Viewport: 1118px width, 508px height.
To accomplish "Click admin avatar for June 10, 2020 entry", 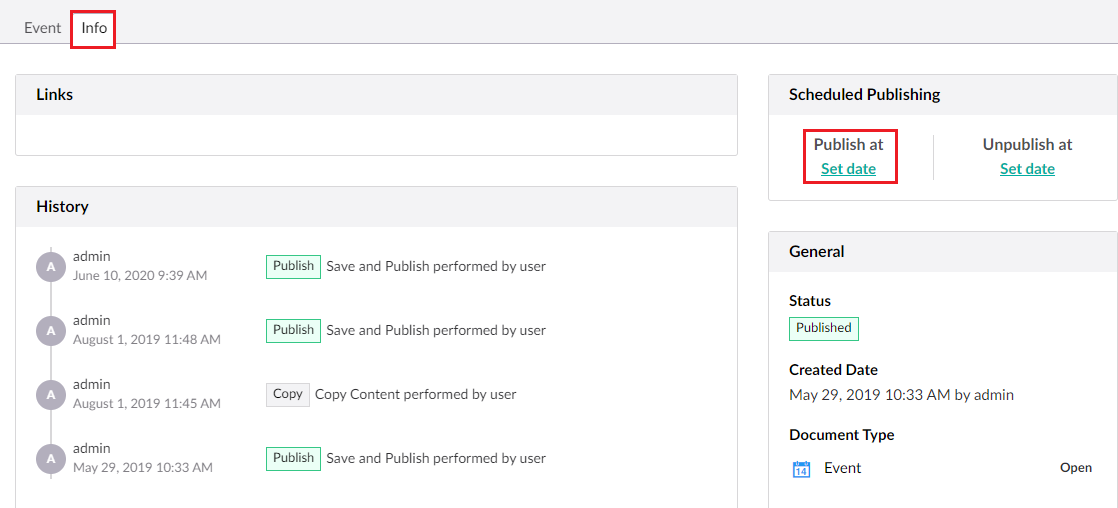I will click(x=50, y=266).
